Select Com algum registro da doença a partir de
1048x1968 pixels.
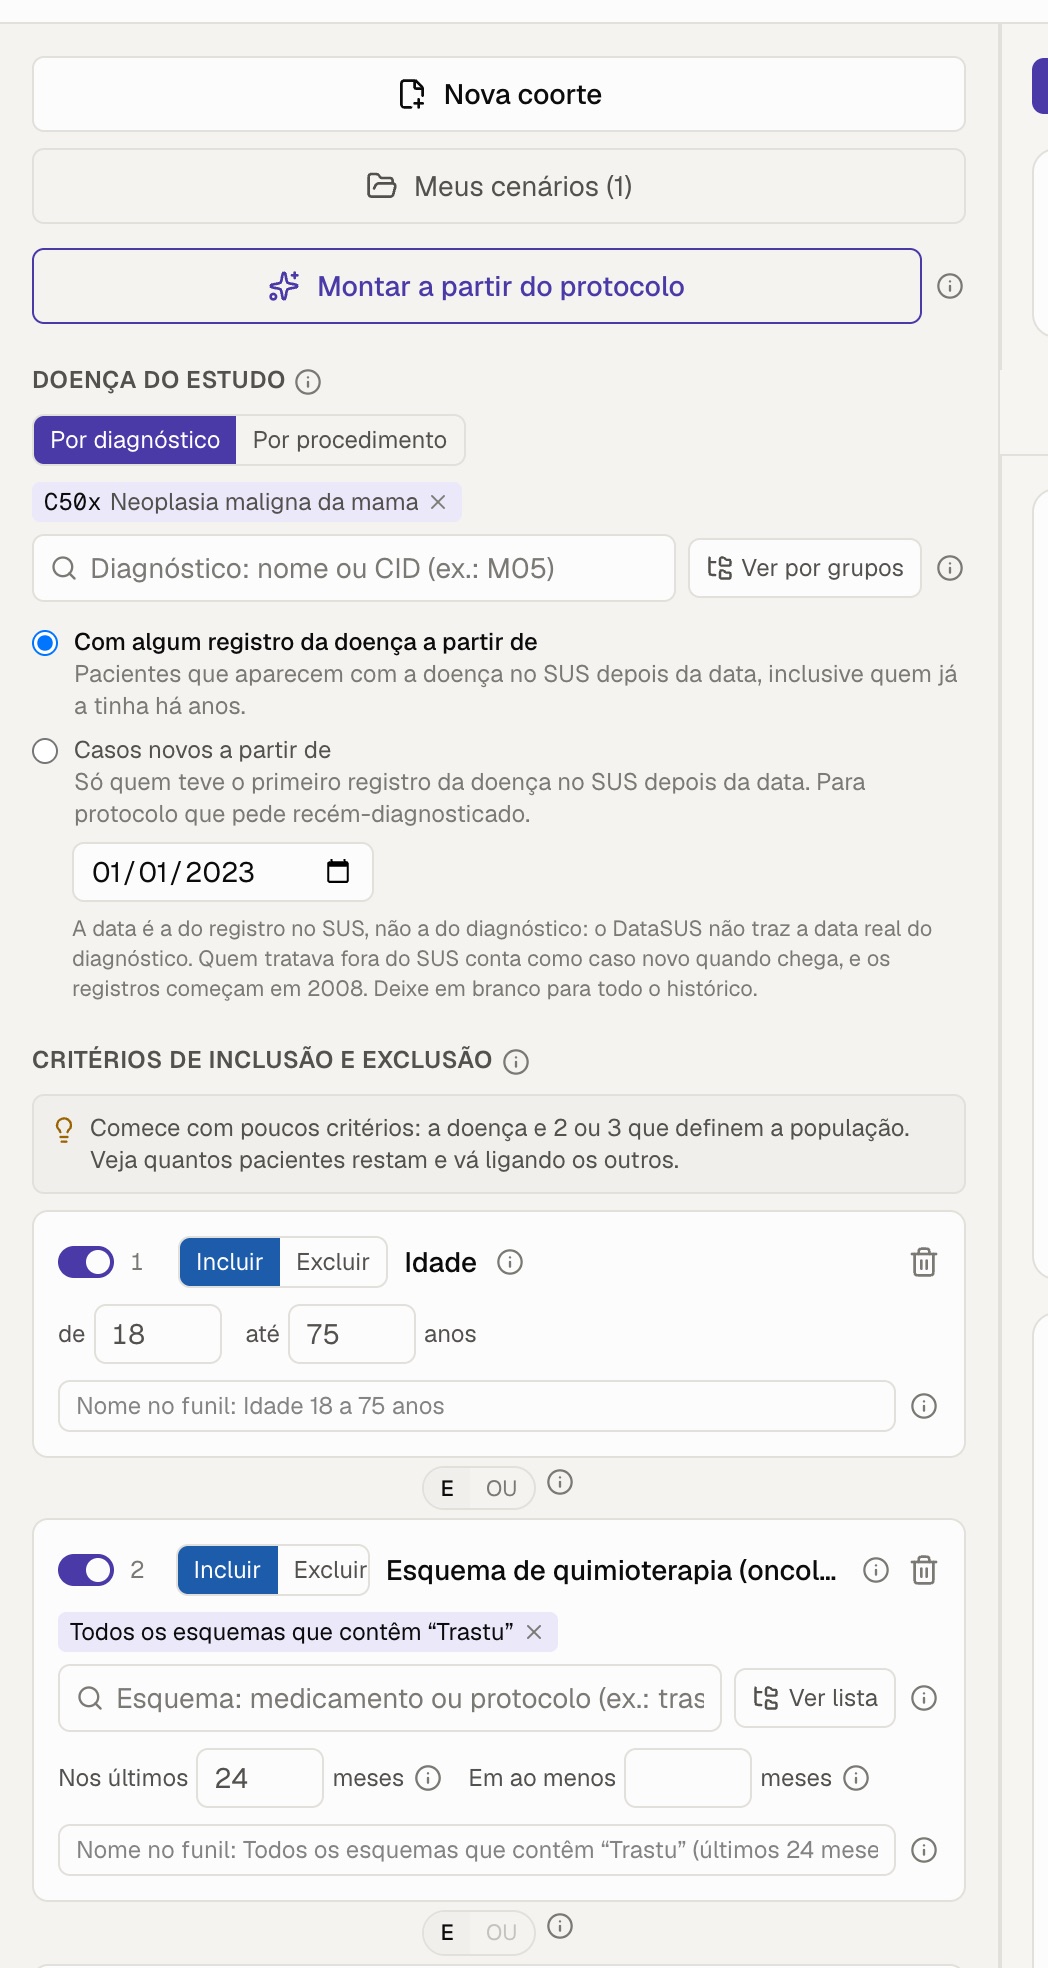[x=45, y=642]
